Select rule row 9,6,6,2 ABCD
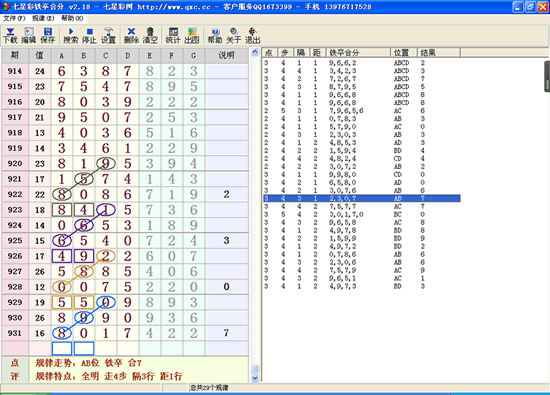Image resolution: width=550 pixels, height=395 pixels. tap(362, 63)
